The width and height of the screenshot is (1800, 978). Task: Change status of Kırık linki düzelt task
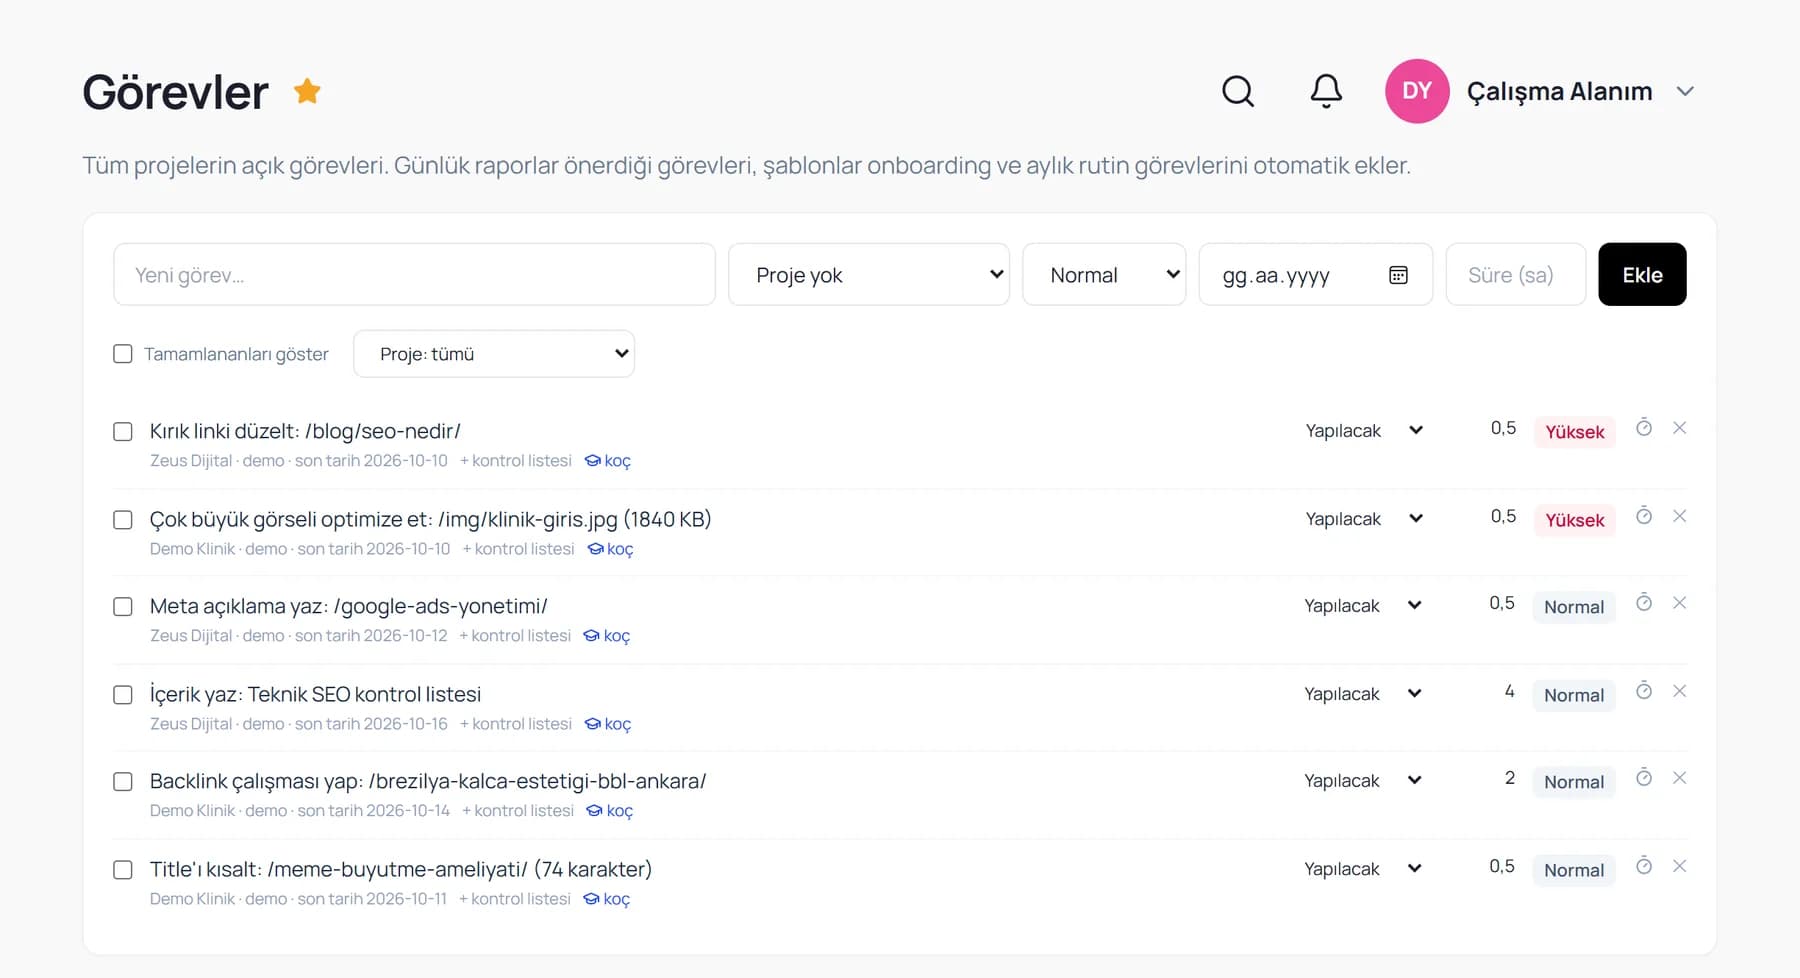click(x=1364, y=431)
